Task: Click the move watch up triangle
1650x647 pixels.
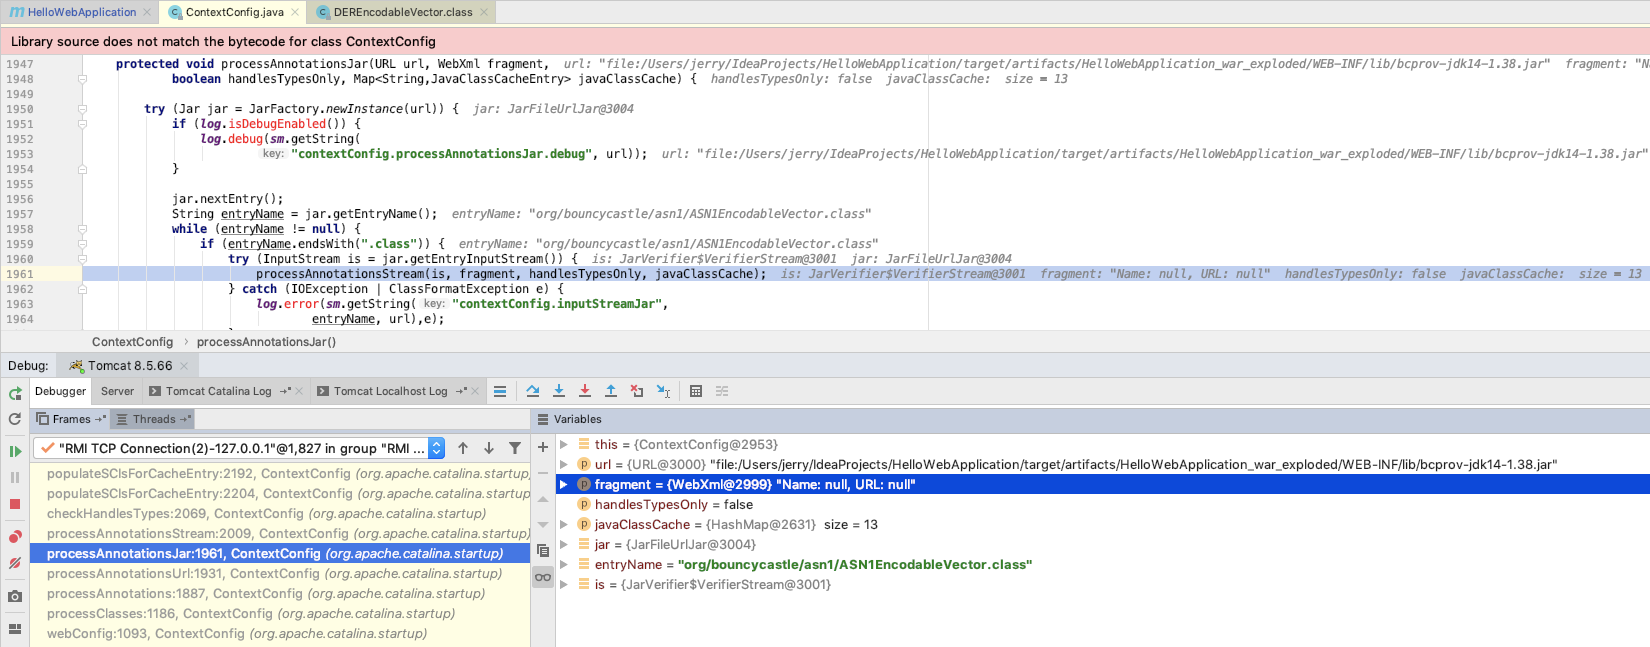Action: (543, 499)
